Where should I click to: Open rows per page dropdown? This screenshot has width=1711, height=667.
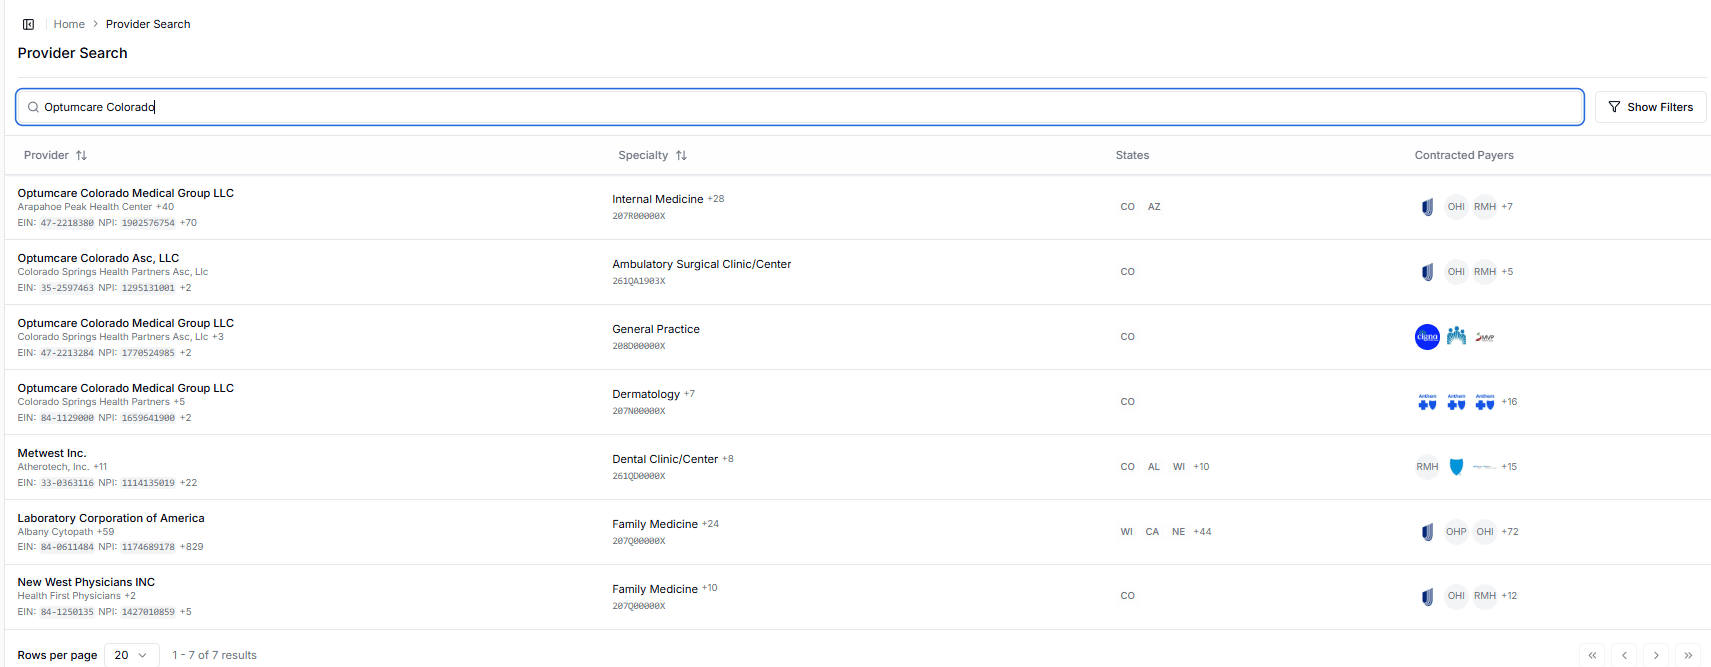click(x=132, y=655)
